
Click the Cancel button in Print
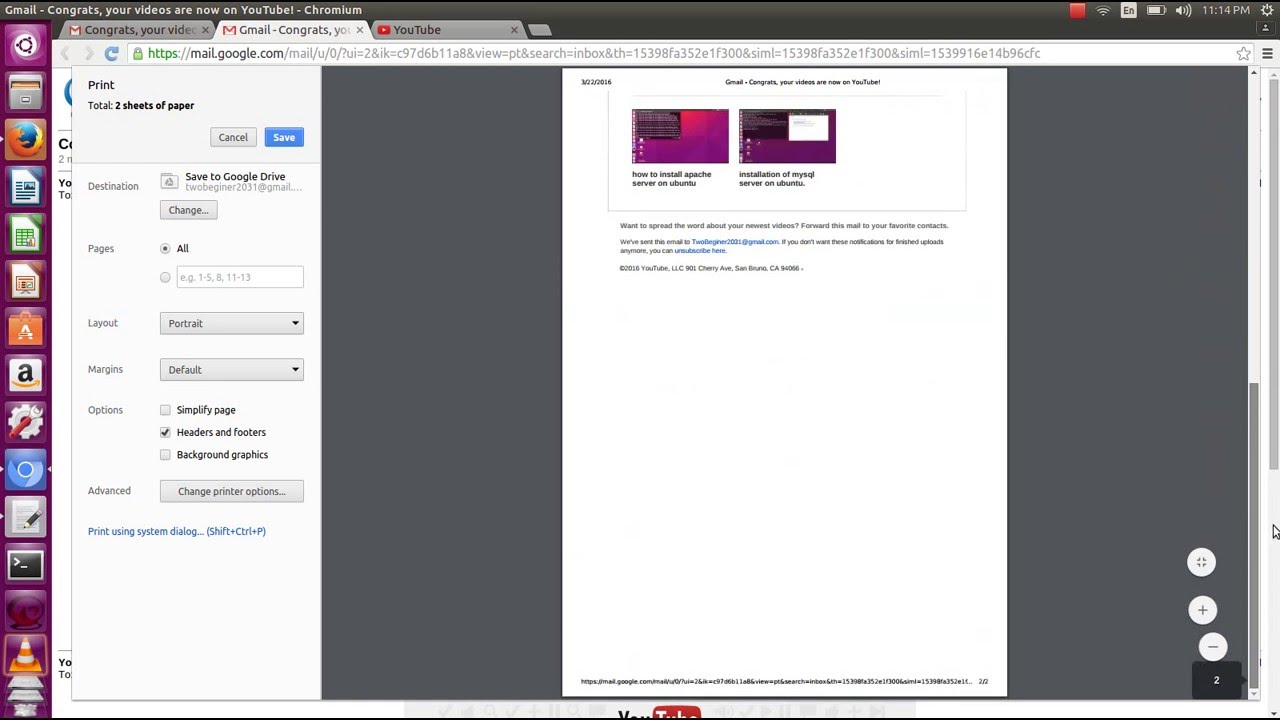(x=233, y=137)
